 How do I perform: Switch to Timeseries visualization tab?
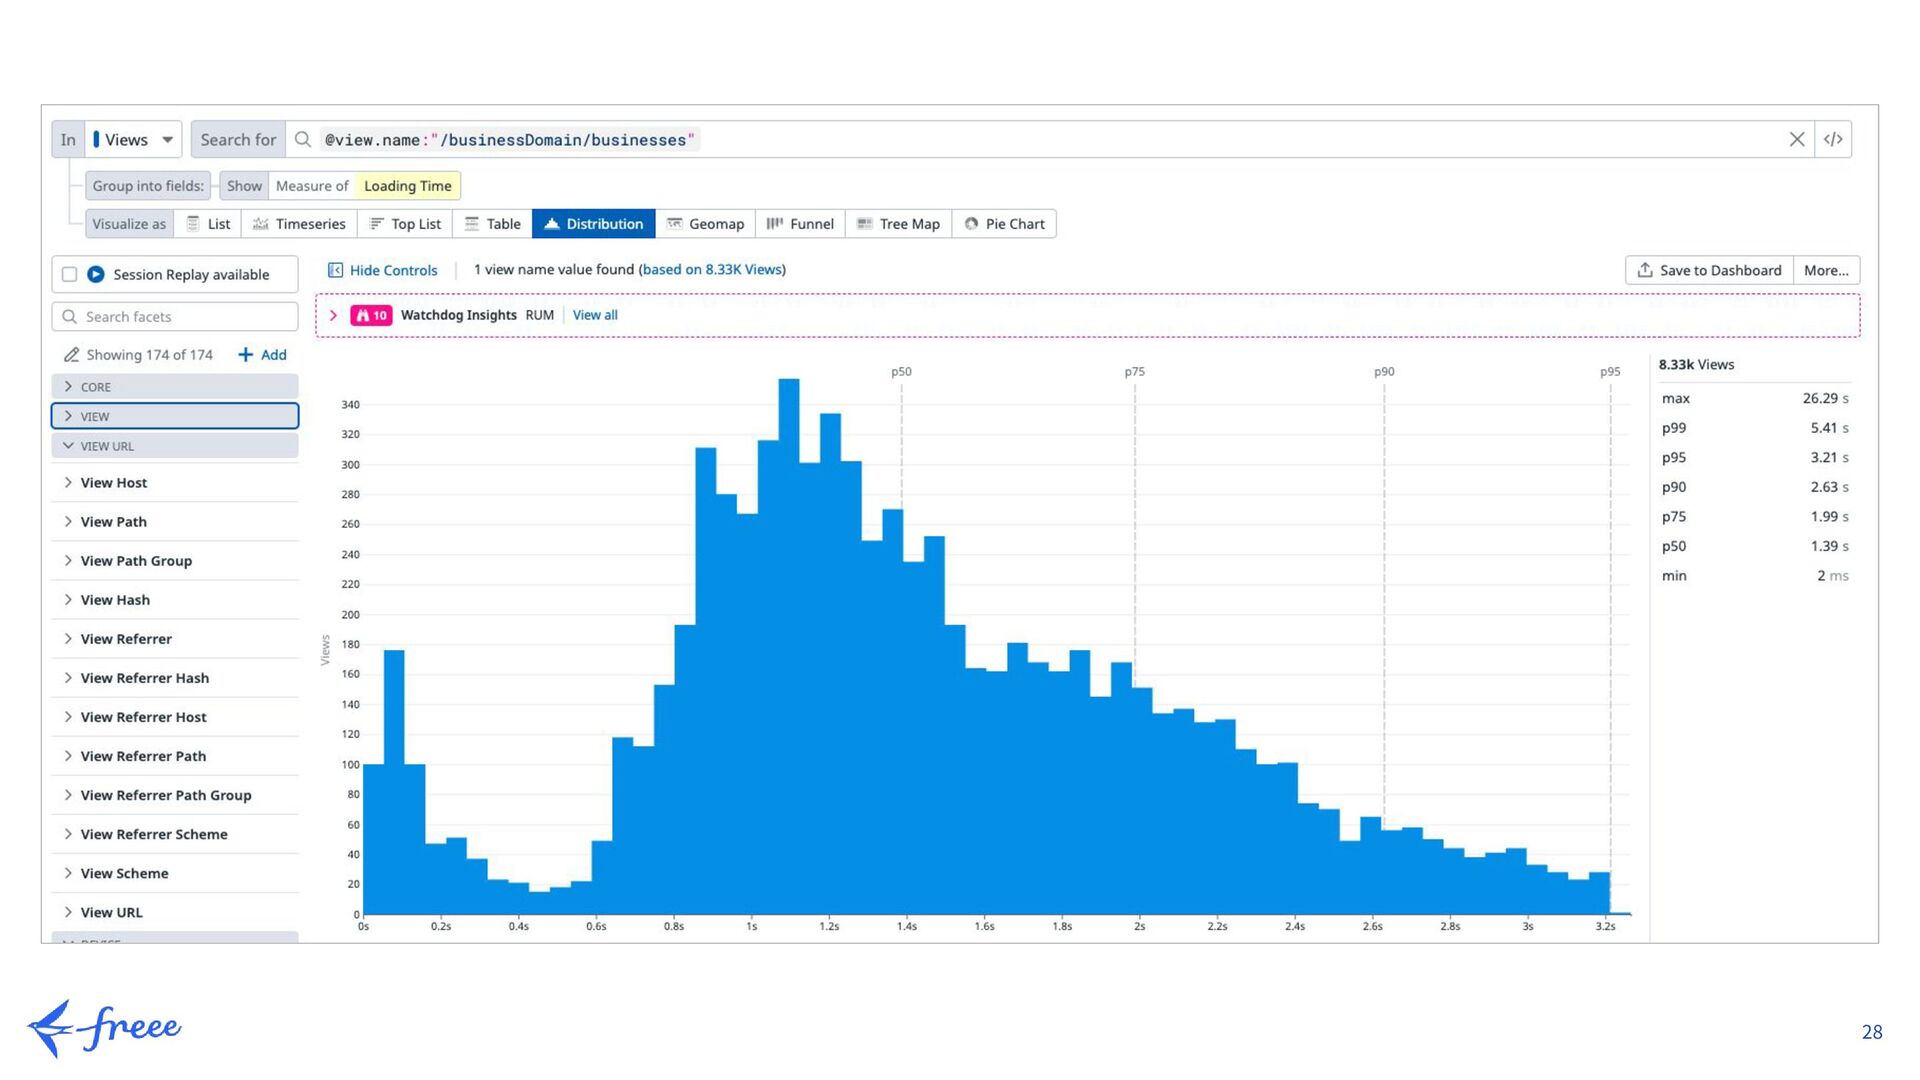tap(299, 224)
